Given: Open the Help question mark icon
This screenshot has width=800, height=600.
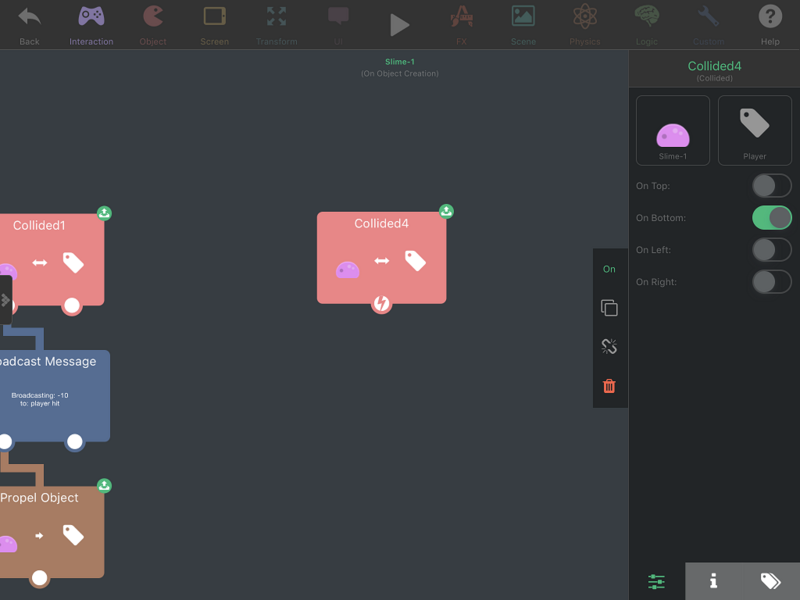Looking at the screenshot, I should tap(770, 25).
